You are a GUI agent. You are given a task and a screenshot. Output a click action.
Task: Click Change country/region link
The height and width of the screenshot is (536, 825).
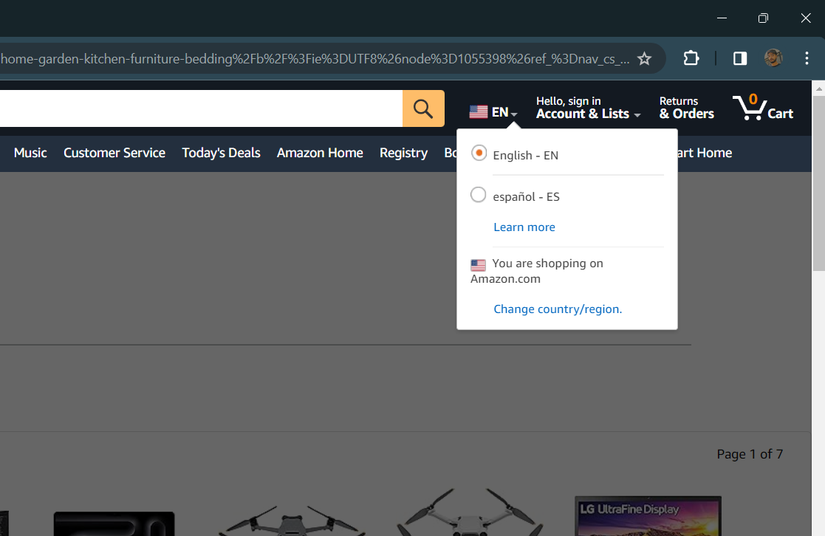tap(558, 309)
